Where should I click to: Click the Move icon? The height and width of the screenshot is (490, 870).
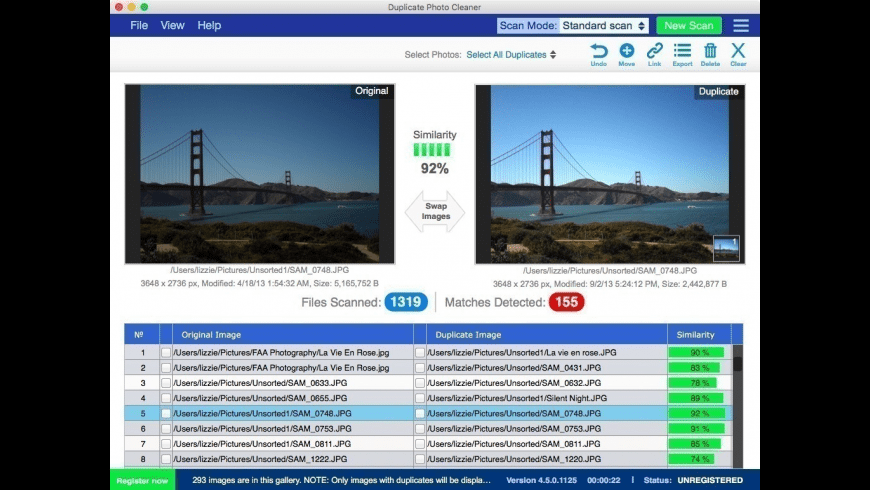[626, 54]
